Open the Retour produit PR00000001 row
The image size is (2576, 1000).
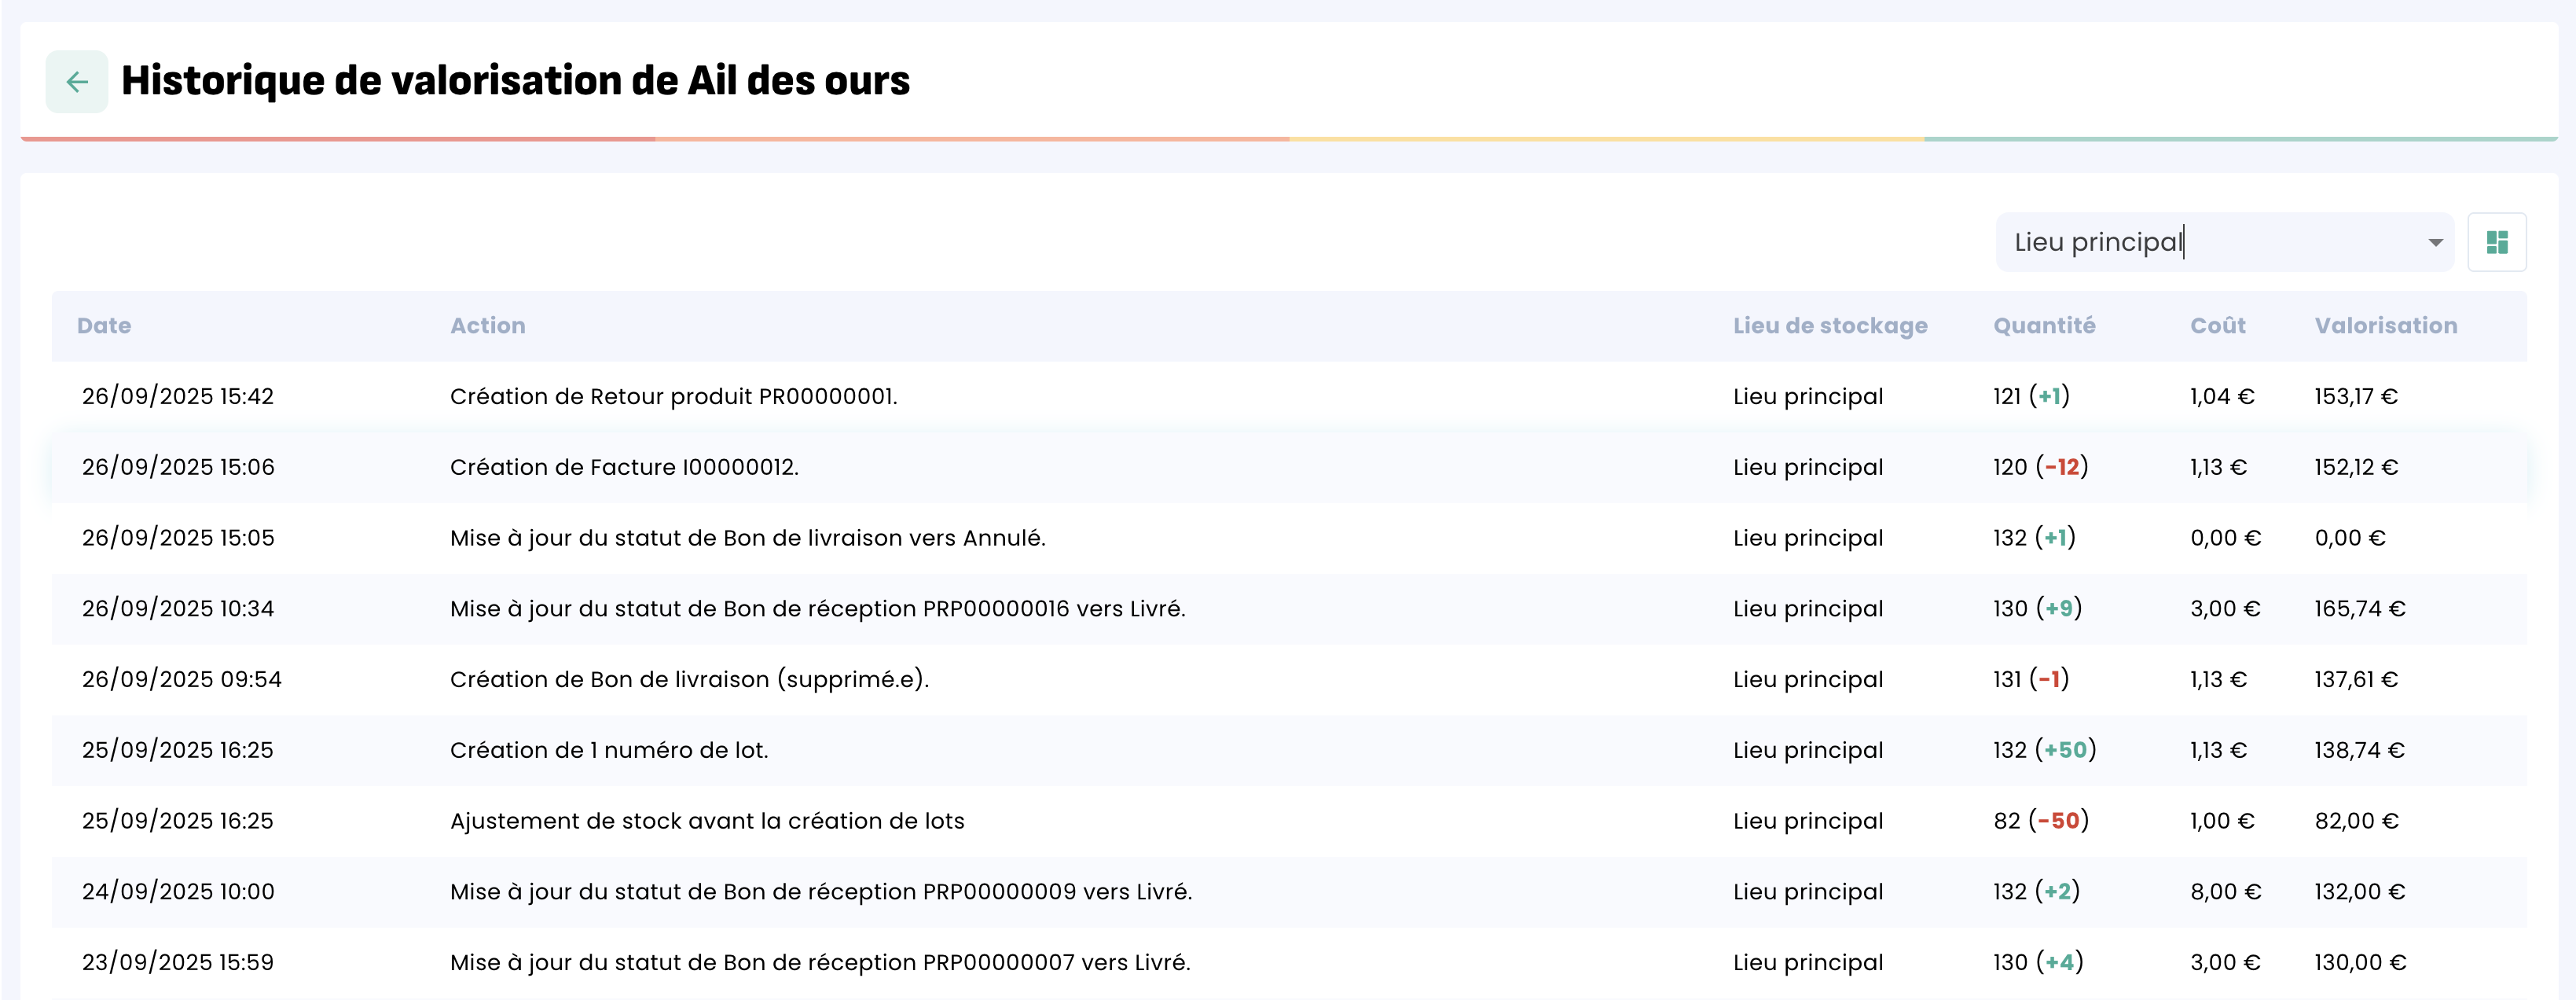pos(673,397)
